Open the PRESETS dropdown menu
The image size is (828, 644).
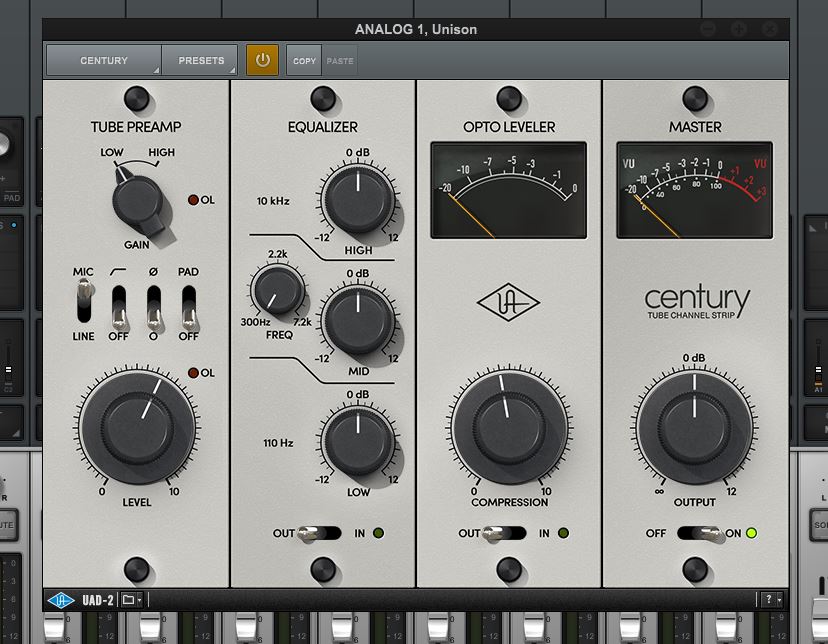(x=200, y=60)
